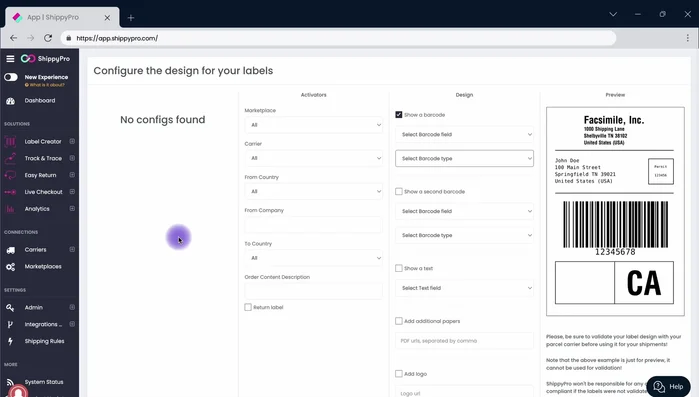The width and height of the screenshot is (699, 397).
Task: Expand Analytics plus icon
Action: (72, 209)
